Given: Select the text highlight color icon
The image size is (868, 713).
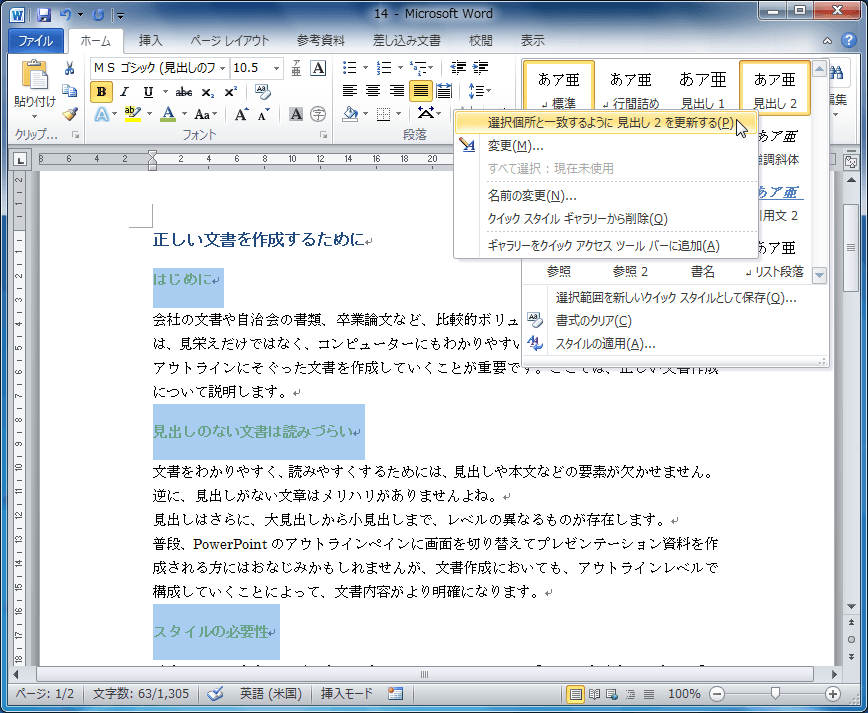Looking at the screenshot, I should click(x=131, y=115).
